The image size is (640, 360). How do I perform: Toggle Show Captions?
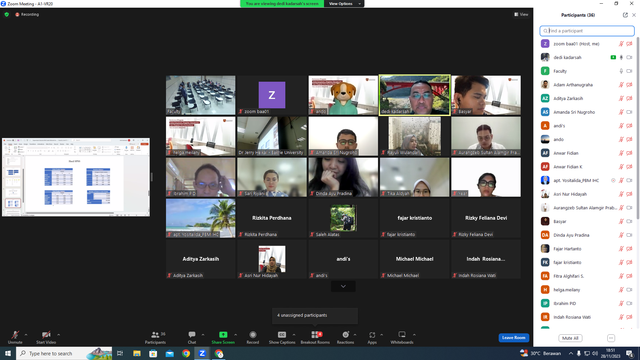click(x=282, y=337)
